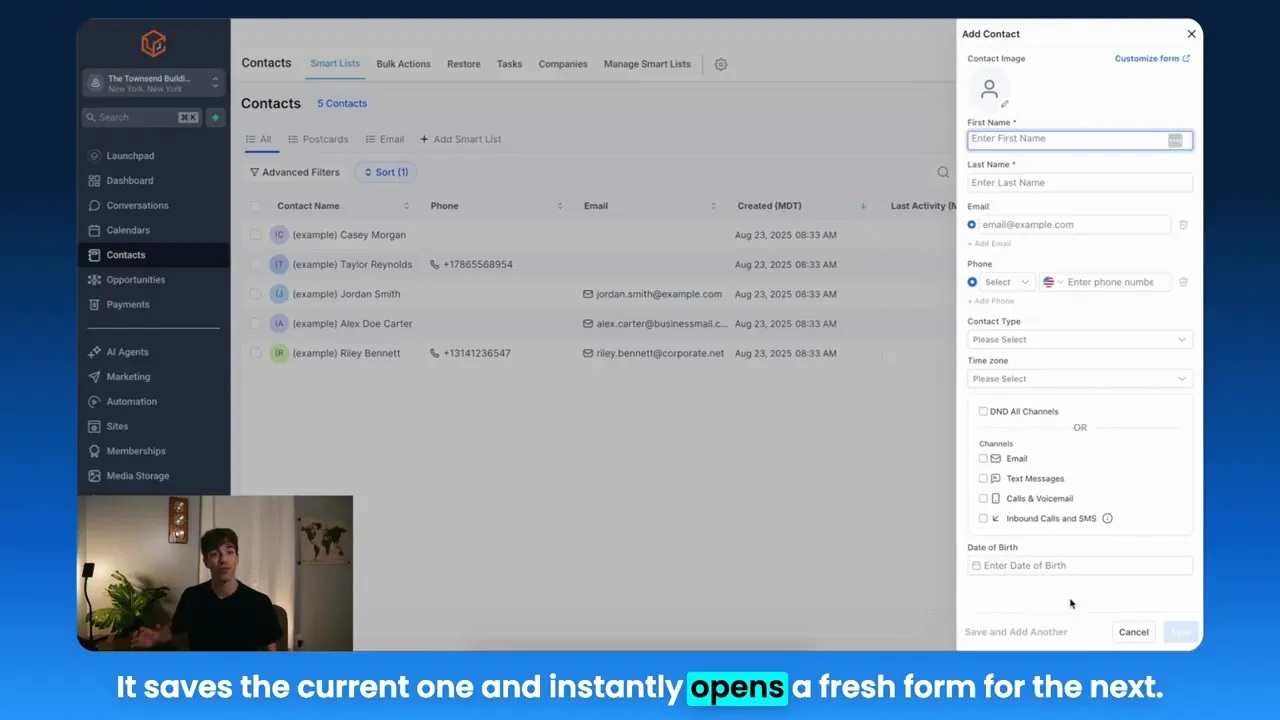This screenshot has height=720, width=1280.
Task: Open the Time zone dropdown
Action: (1079, 378)
